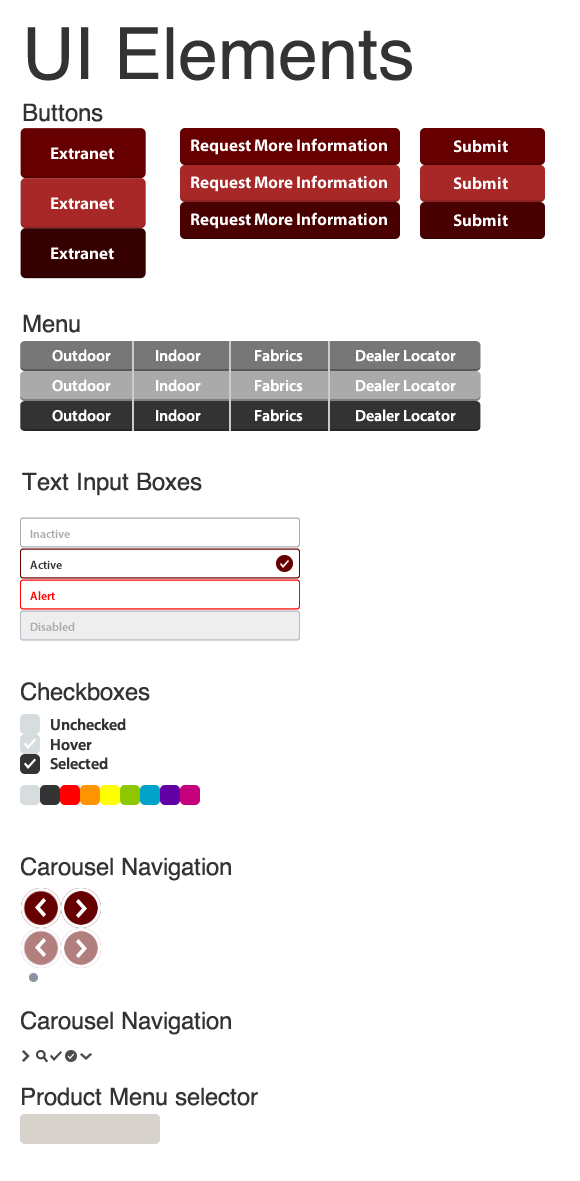
Task: Click the checkmark icon in the Active field
Action: pos(284,563)
